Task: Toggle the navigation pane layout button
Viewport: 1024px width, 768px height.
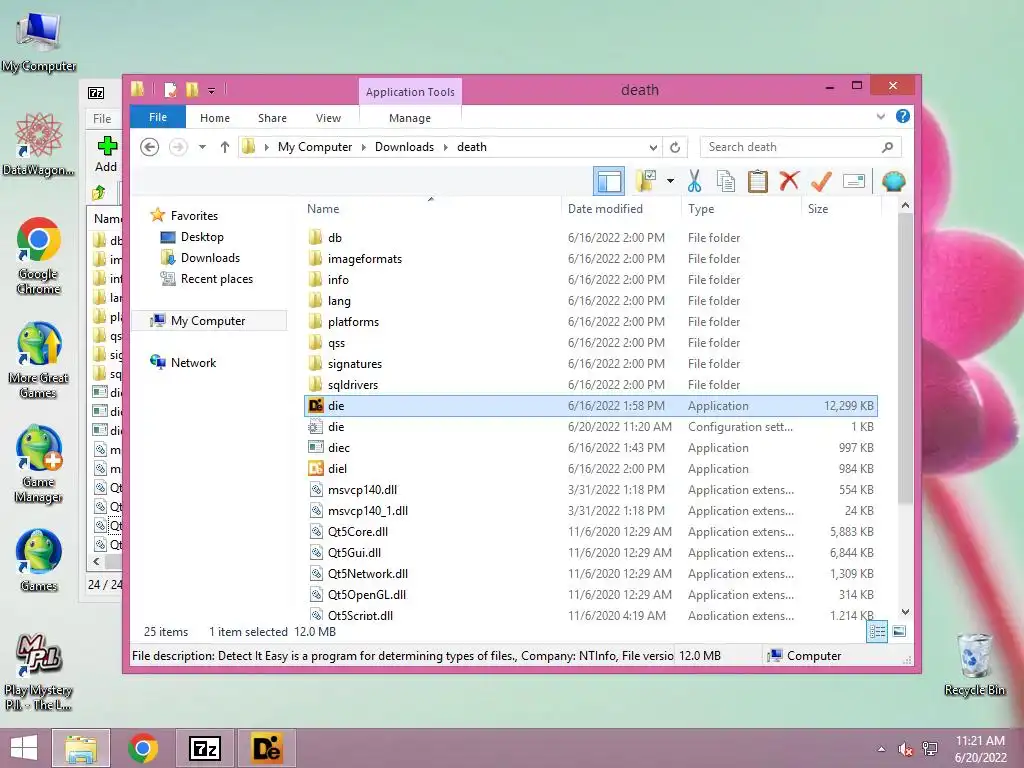Action: pos(608,181)
